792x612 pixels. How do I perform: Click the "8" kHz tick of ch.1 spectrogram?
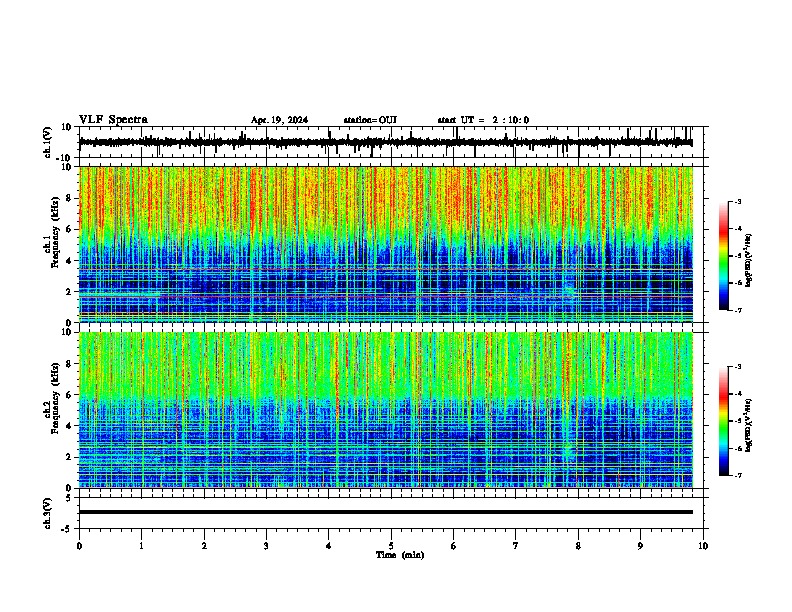(x=70, y=198)
